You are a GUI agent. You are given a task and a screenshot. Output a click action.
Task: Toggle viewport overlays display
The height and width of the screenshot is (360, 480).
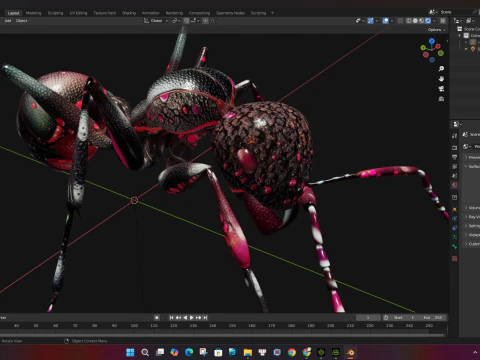(386, 21)
